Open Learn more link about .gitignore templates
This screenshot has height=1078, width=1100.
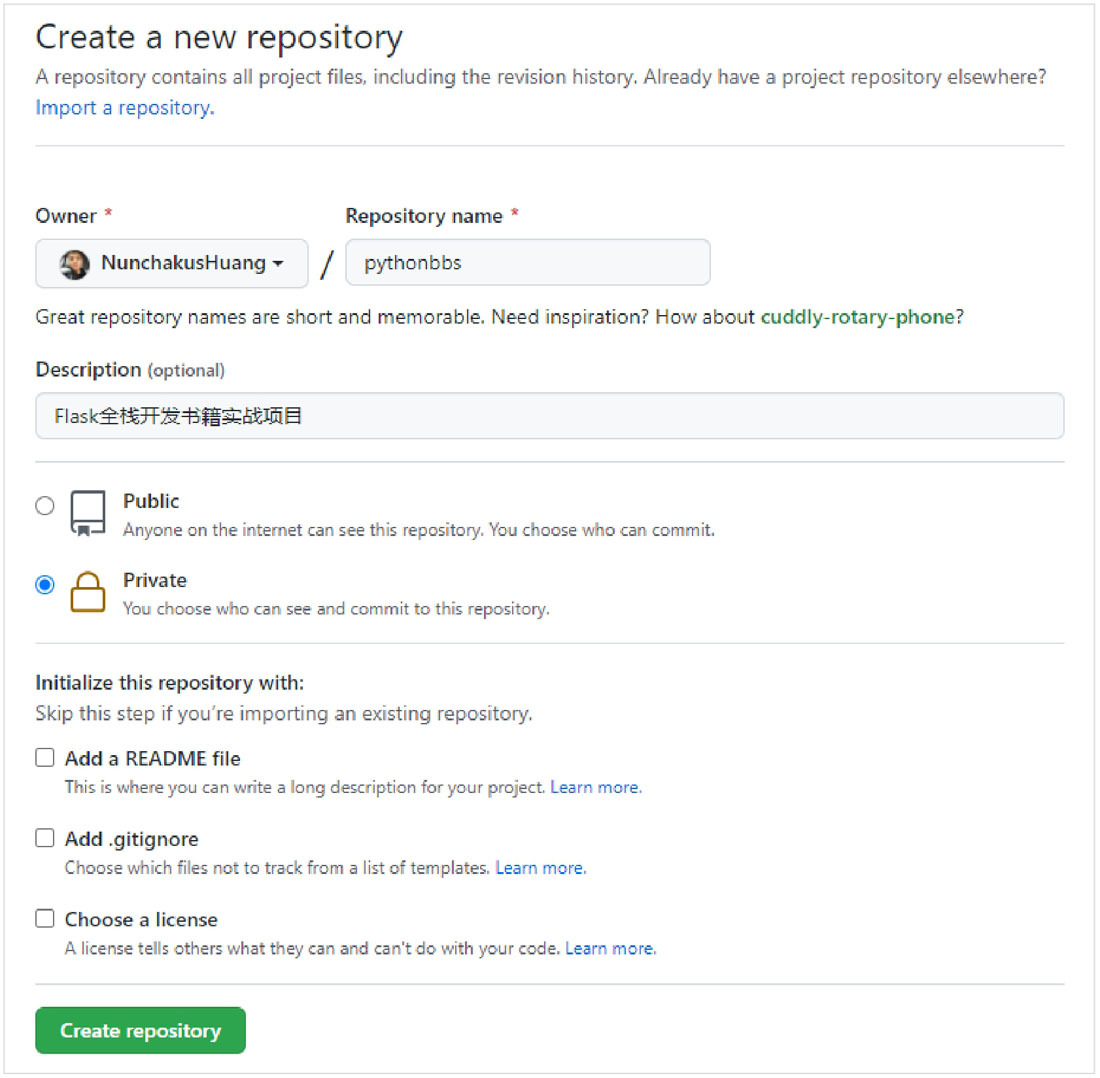click(541, 868)
